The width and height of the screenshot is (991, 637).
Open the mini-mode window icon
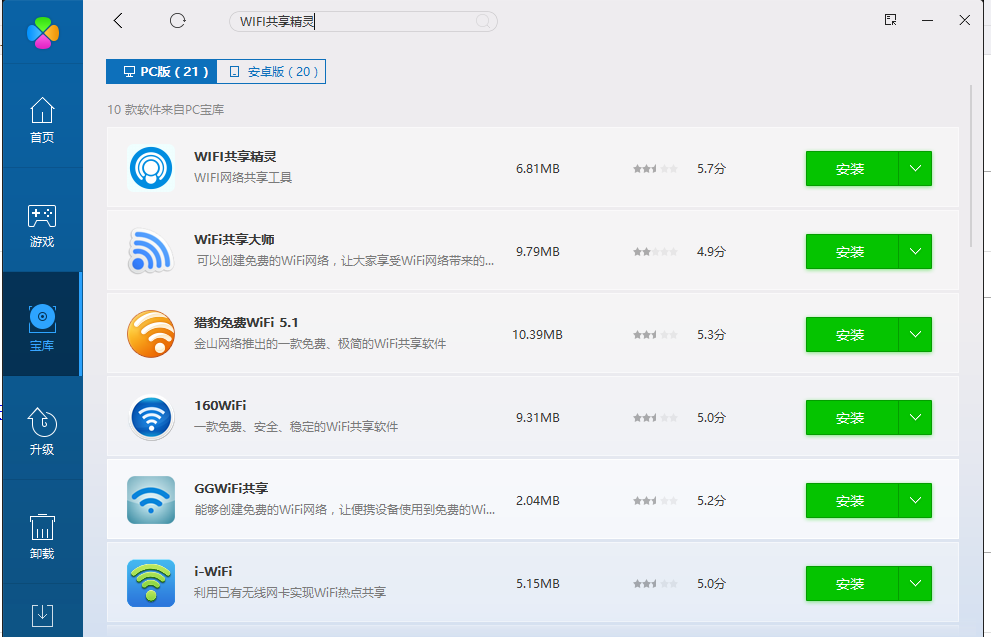point(891,20)
